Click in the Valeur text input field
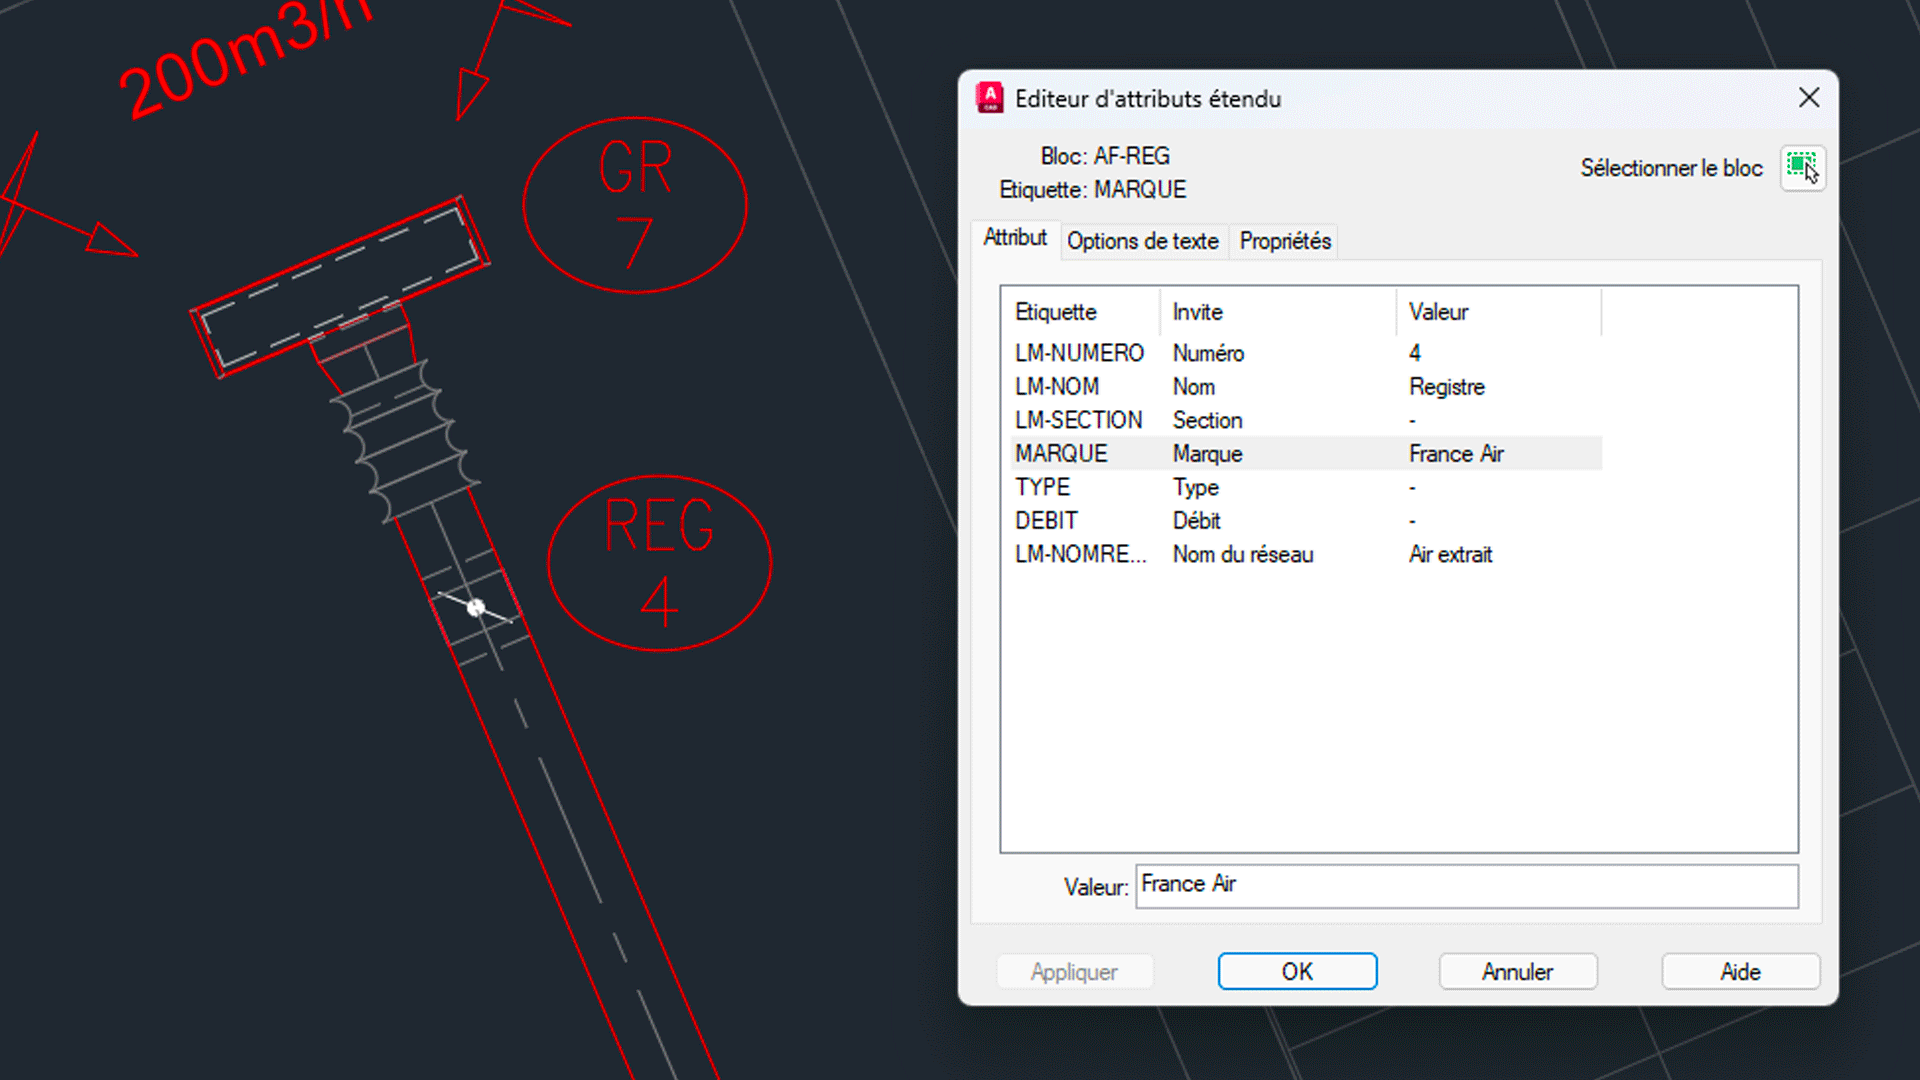 click(1467, 886)
